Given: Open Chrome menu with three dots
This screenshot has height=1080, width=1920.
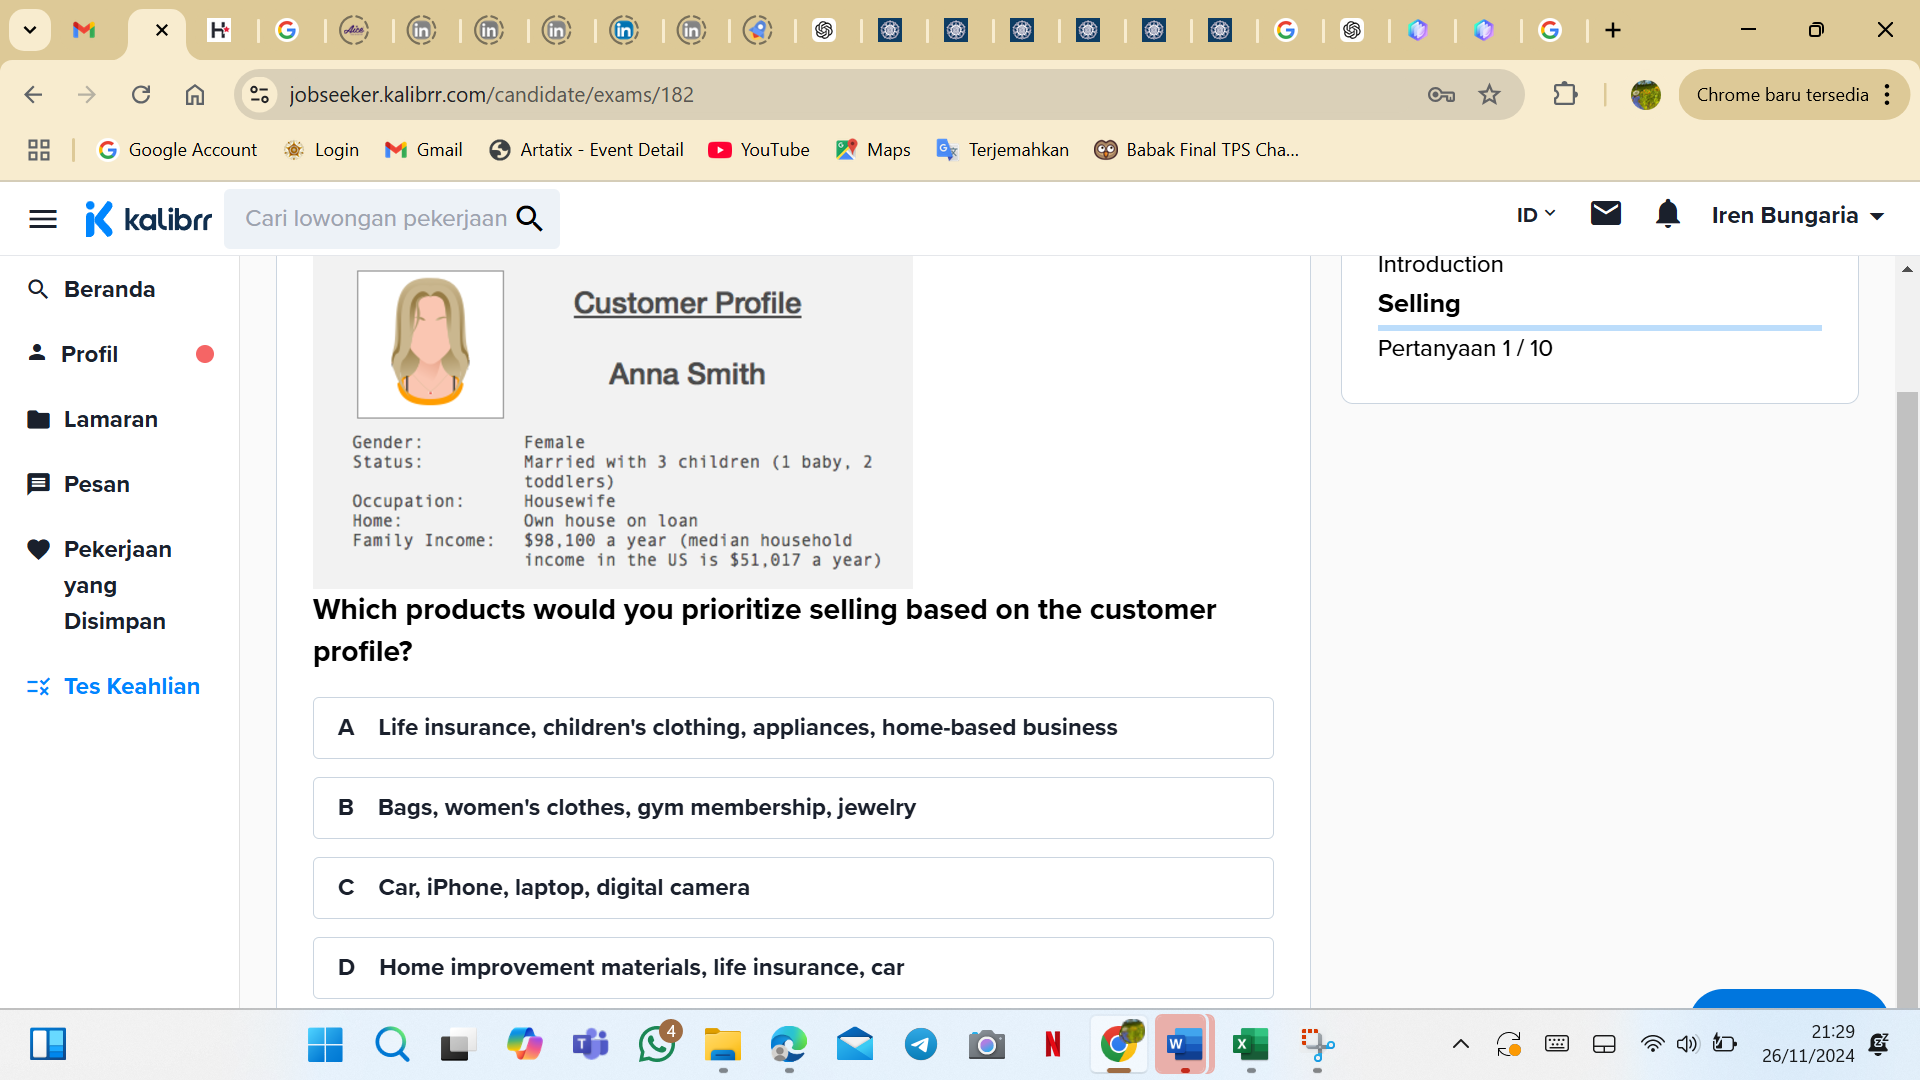Looking at the screenshot, I should [1887, 94].
